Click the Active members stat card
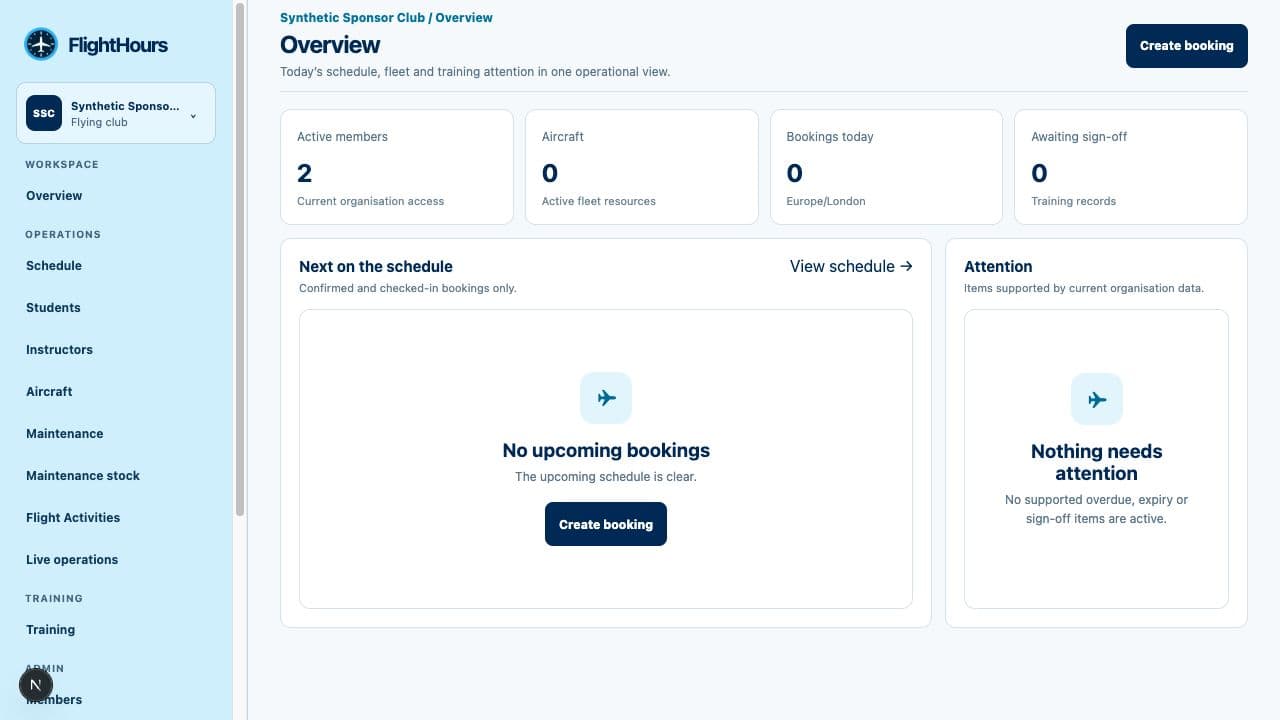This screenshot has height=720, width=1280. (x=397, y=167)
